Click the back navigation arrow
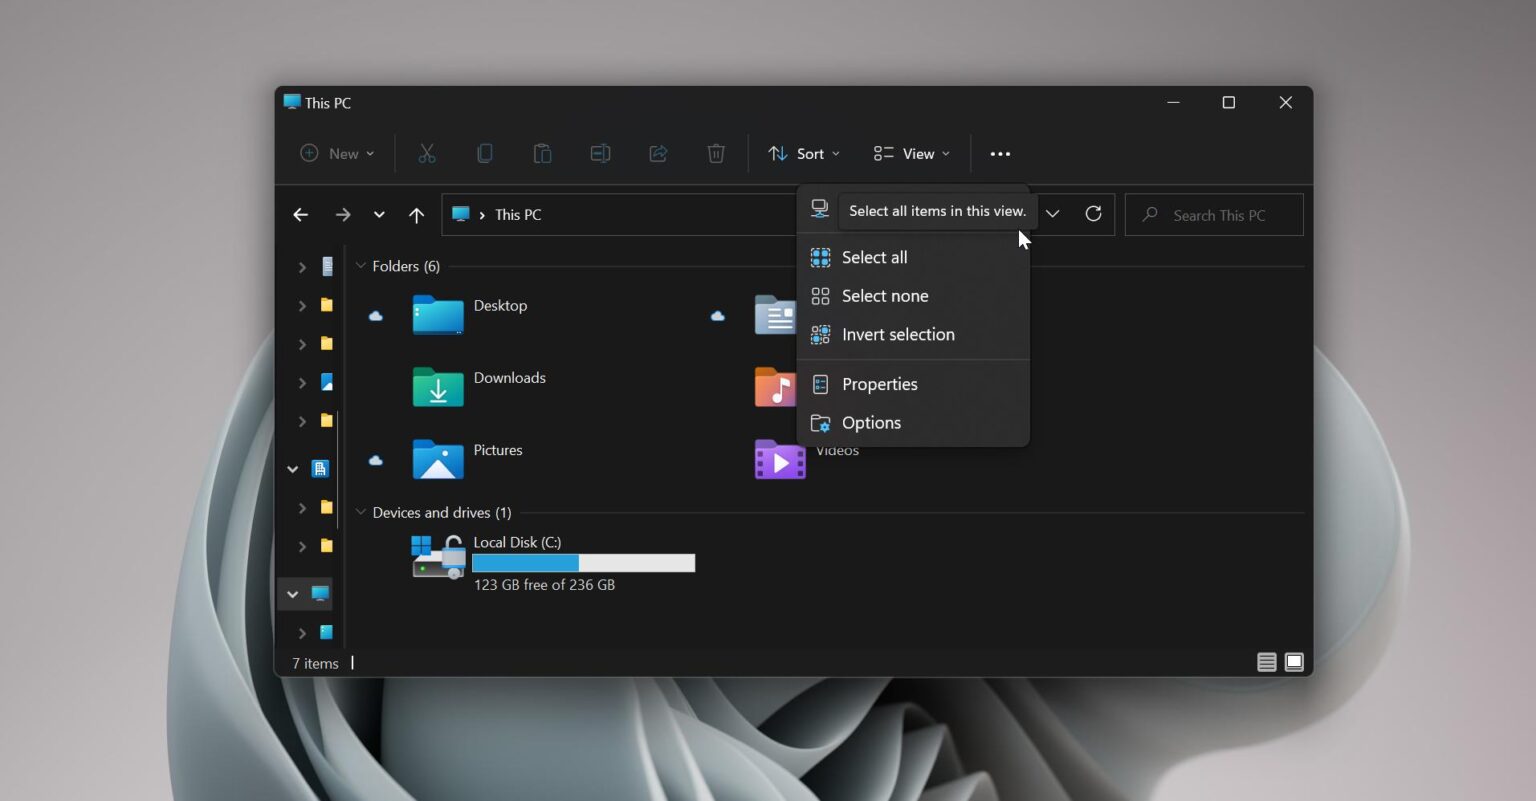 tap(300, 214)
